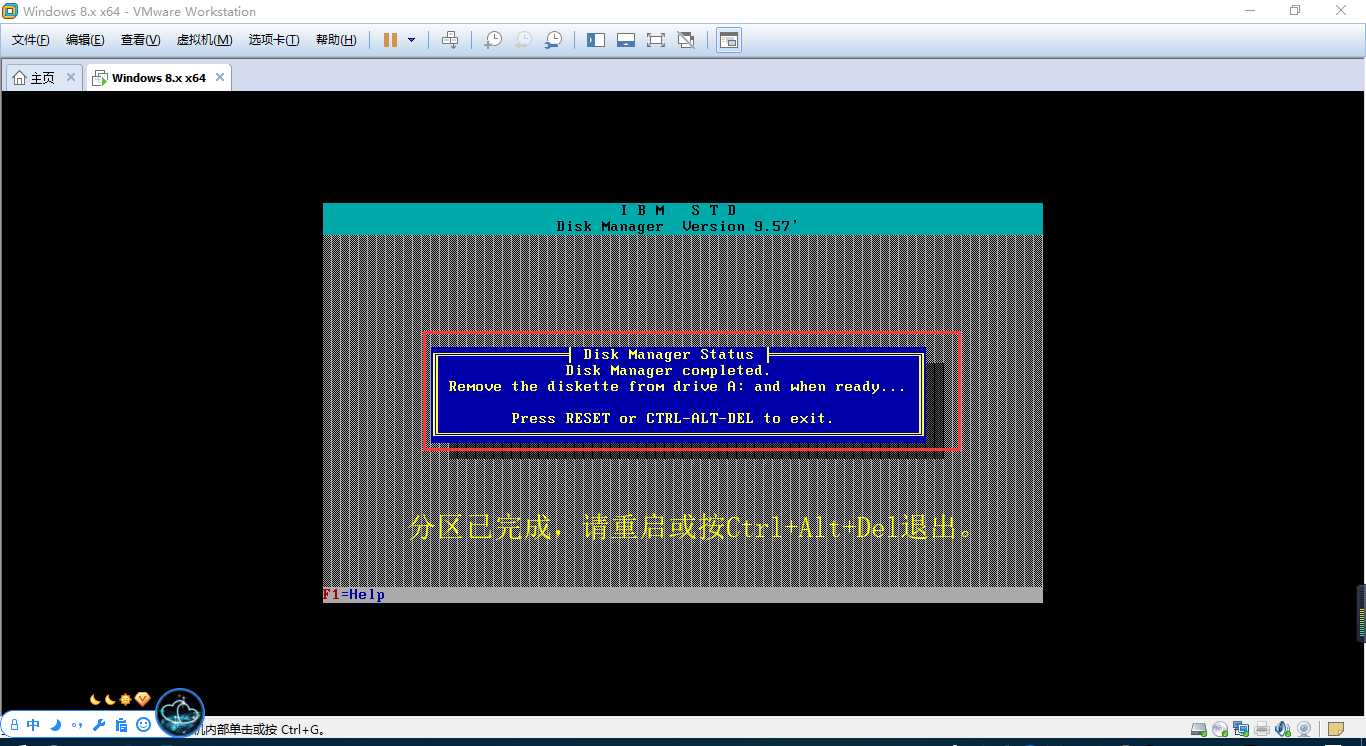The height and width of the screenshot is (746, 1366).
Task: Open the 查看(V) menu
Action: (140, 40)
